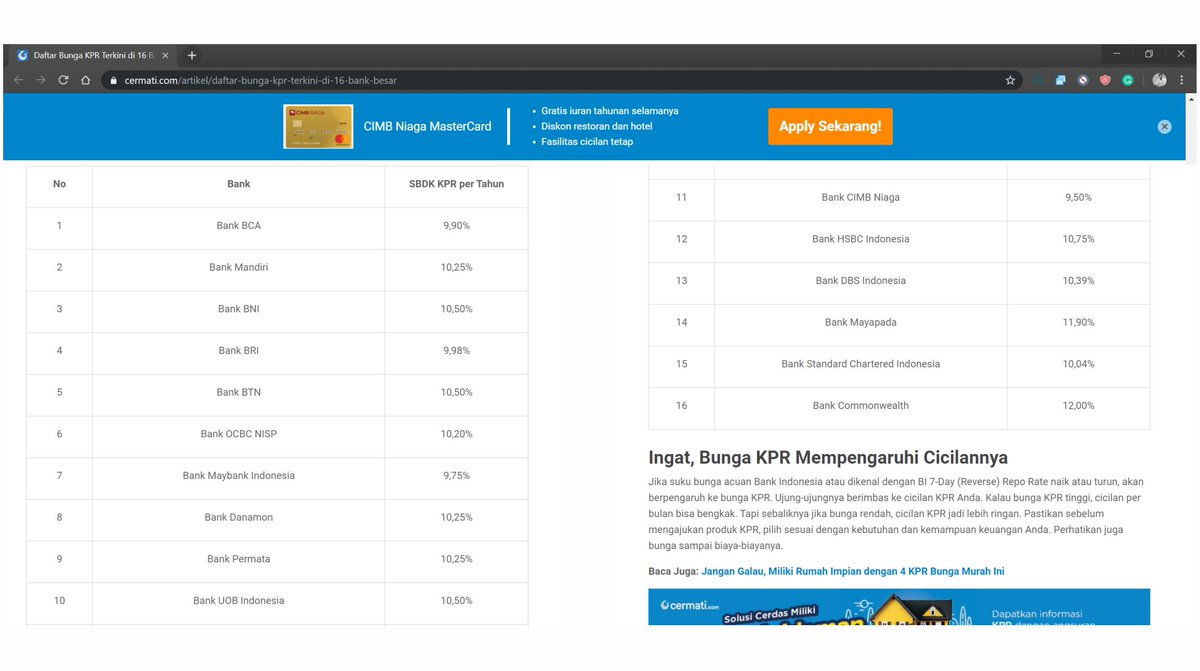Click the Fasilitas cicilan tetap bullet

point(587,142)
